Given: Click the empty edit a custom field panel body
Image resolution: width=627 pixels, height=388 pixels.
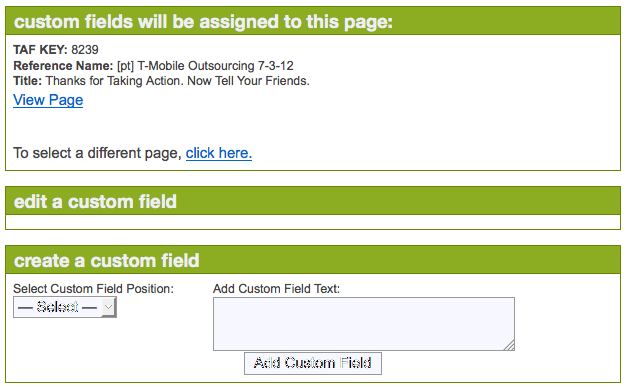Looking at the screenshot, I should 313,222.
